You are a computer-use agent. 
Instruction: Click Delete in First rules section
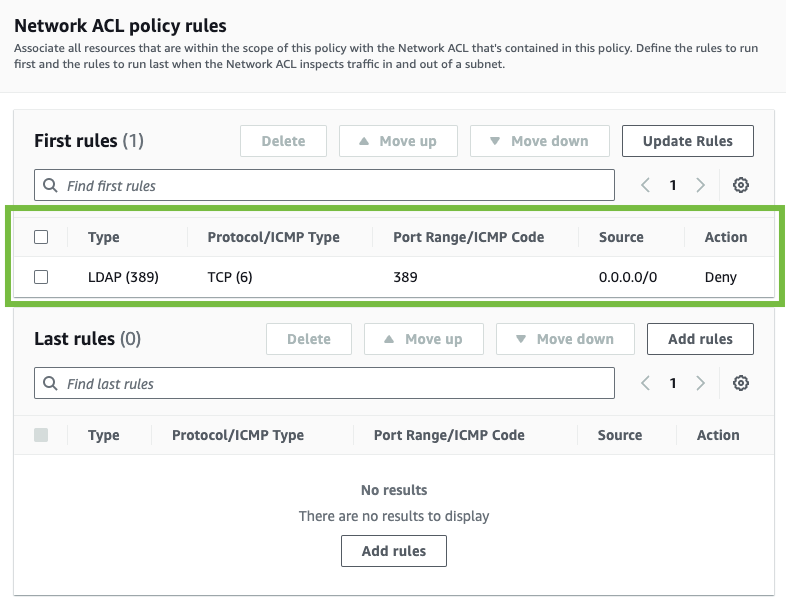click(x=283, y=141)
